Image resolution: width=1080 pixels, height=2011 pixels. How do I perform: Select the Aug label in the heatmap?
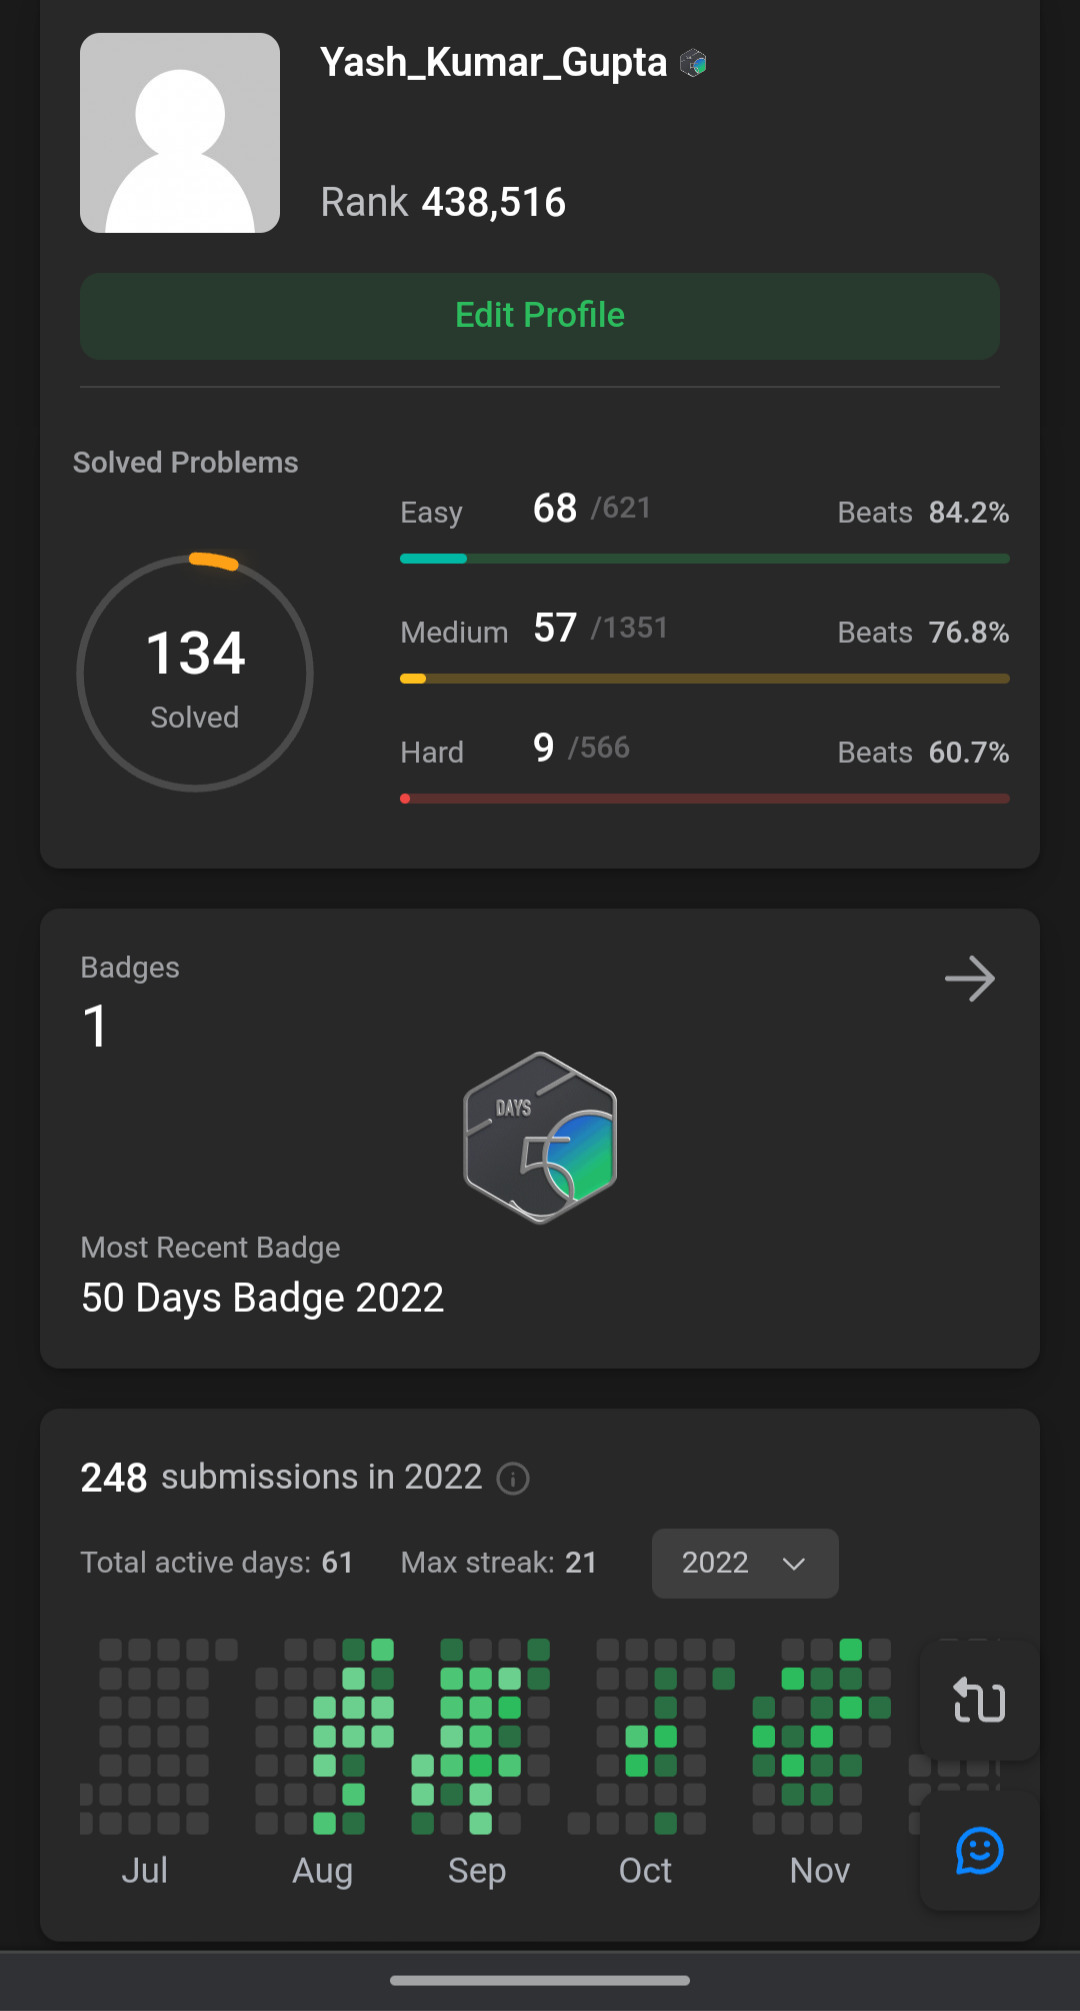pos(322,1870)
